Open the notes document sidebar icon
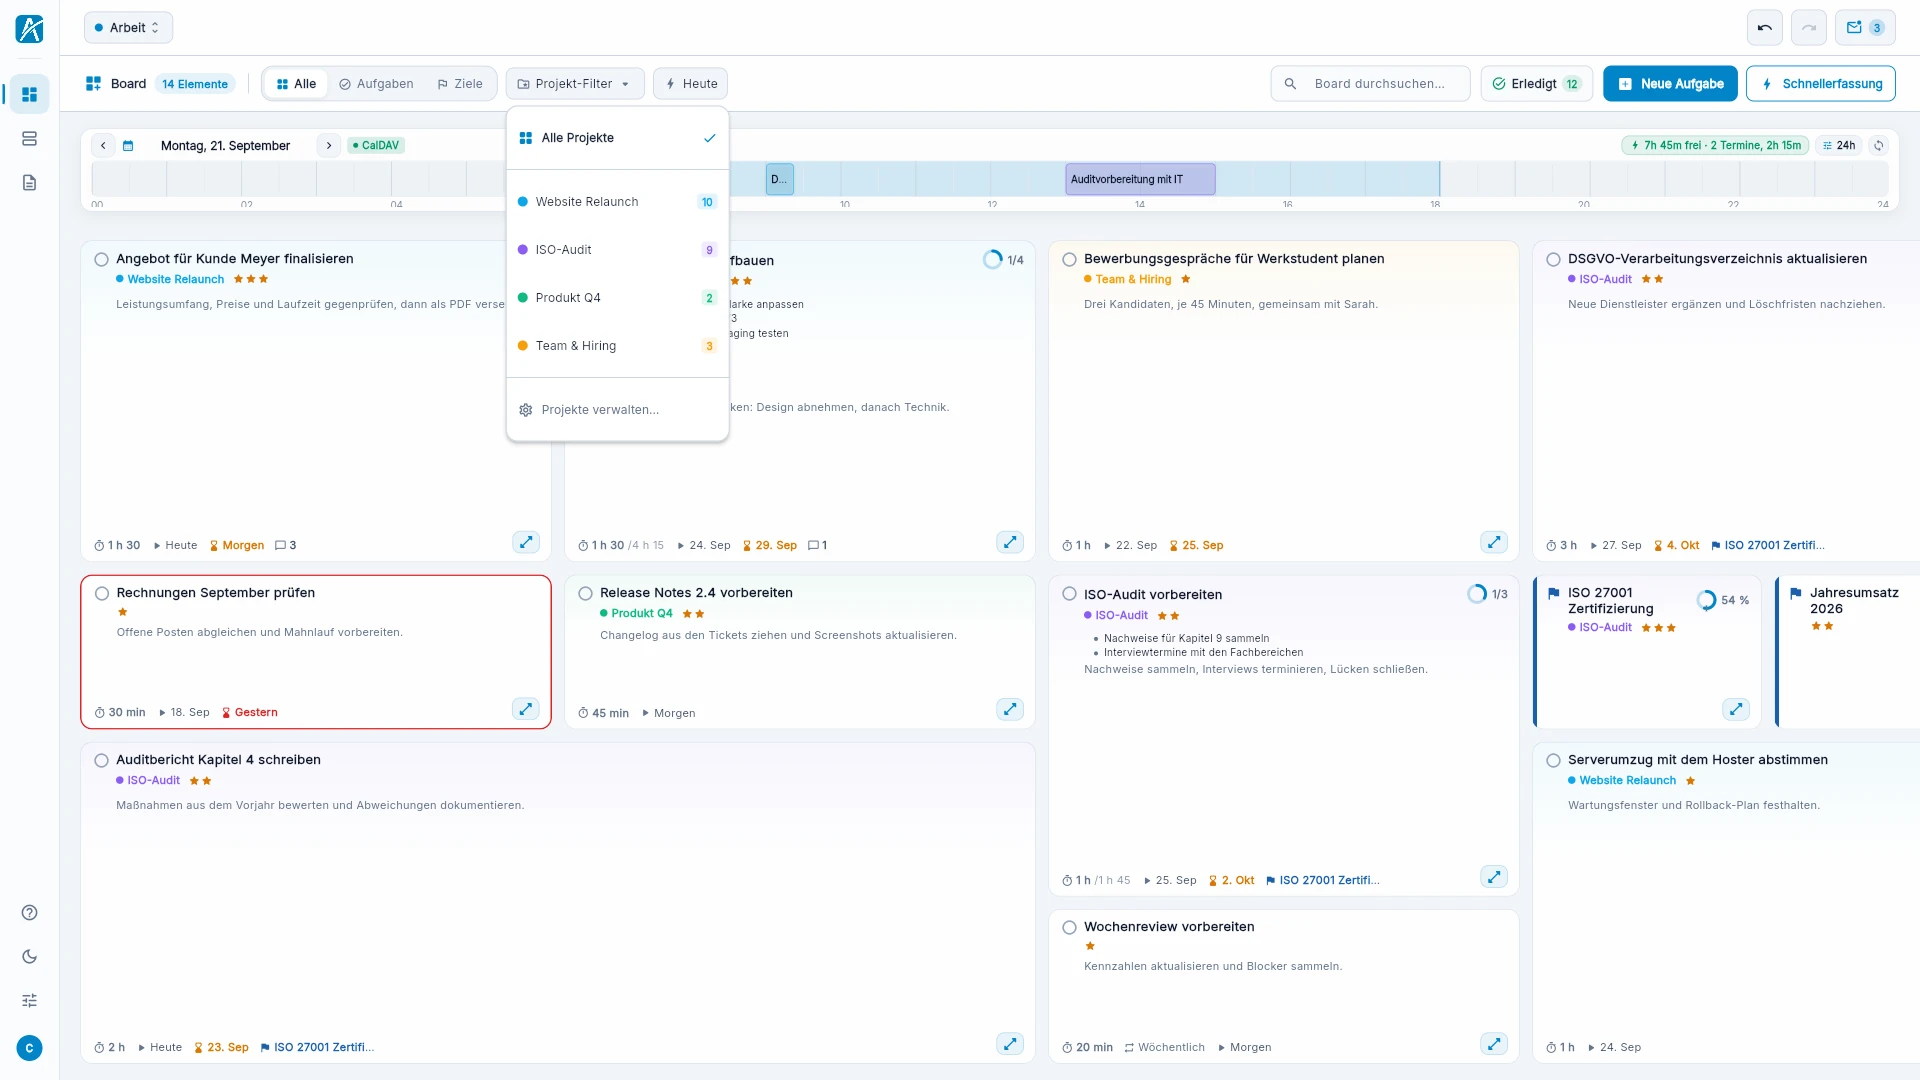The width and height of the screenshot is (1920, 1080). click(29, 182)
